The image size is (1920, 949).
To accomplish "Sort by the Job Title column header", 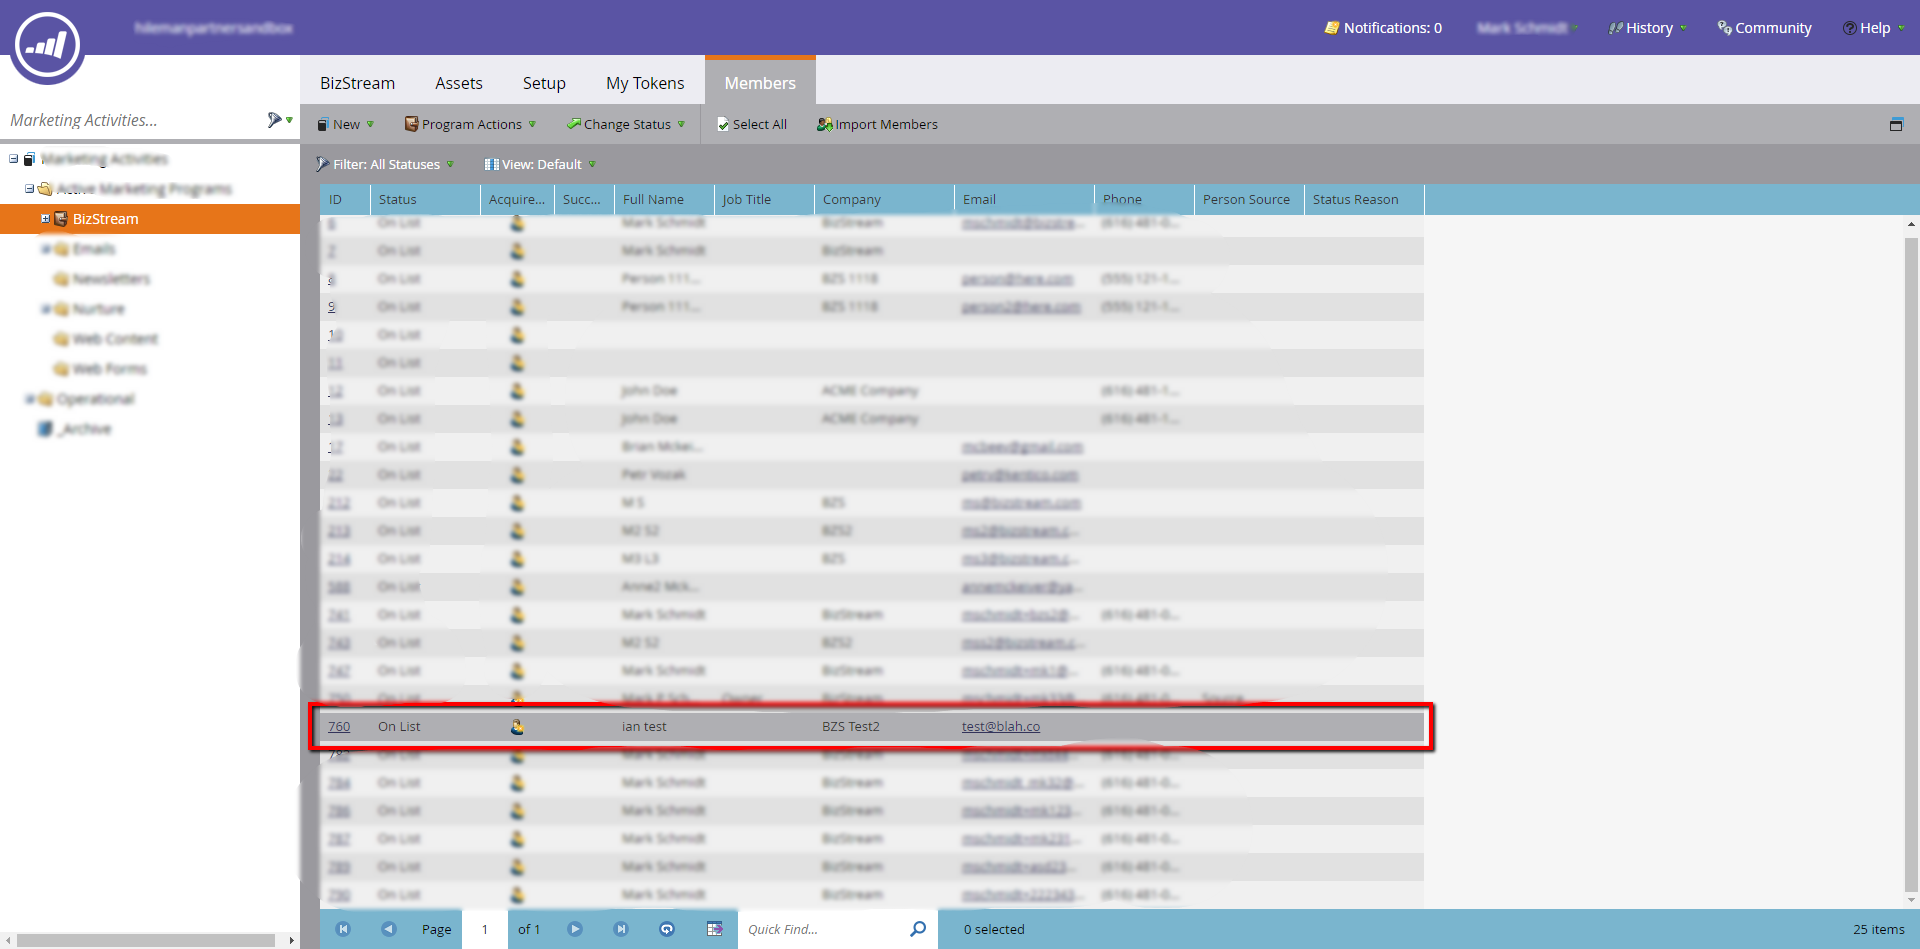I will pos(764,199).
